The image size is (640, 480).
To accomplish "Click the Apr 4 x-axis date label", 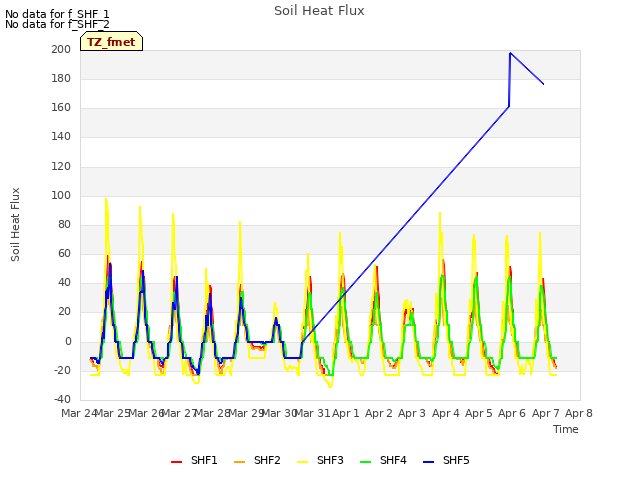I will click(446, 413).
